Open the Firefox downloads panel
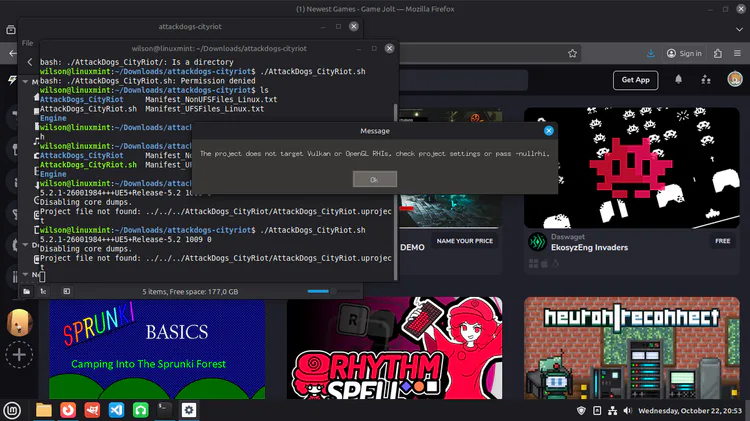This screenshot has width=750, height=421. [651, 54]
